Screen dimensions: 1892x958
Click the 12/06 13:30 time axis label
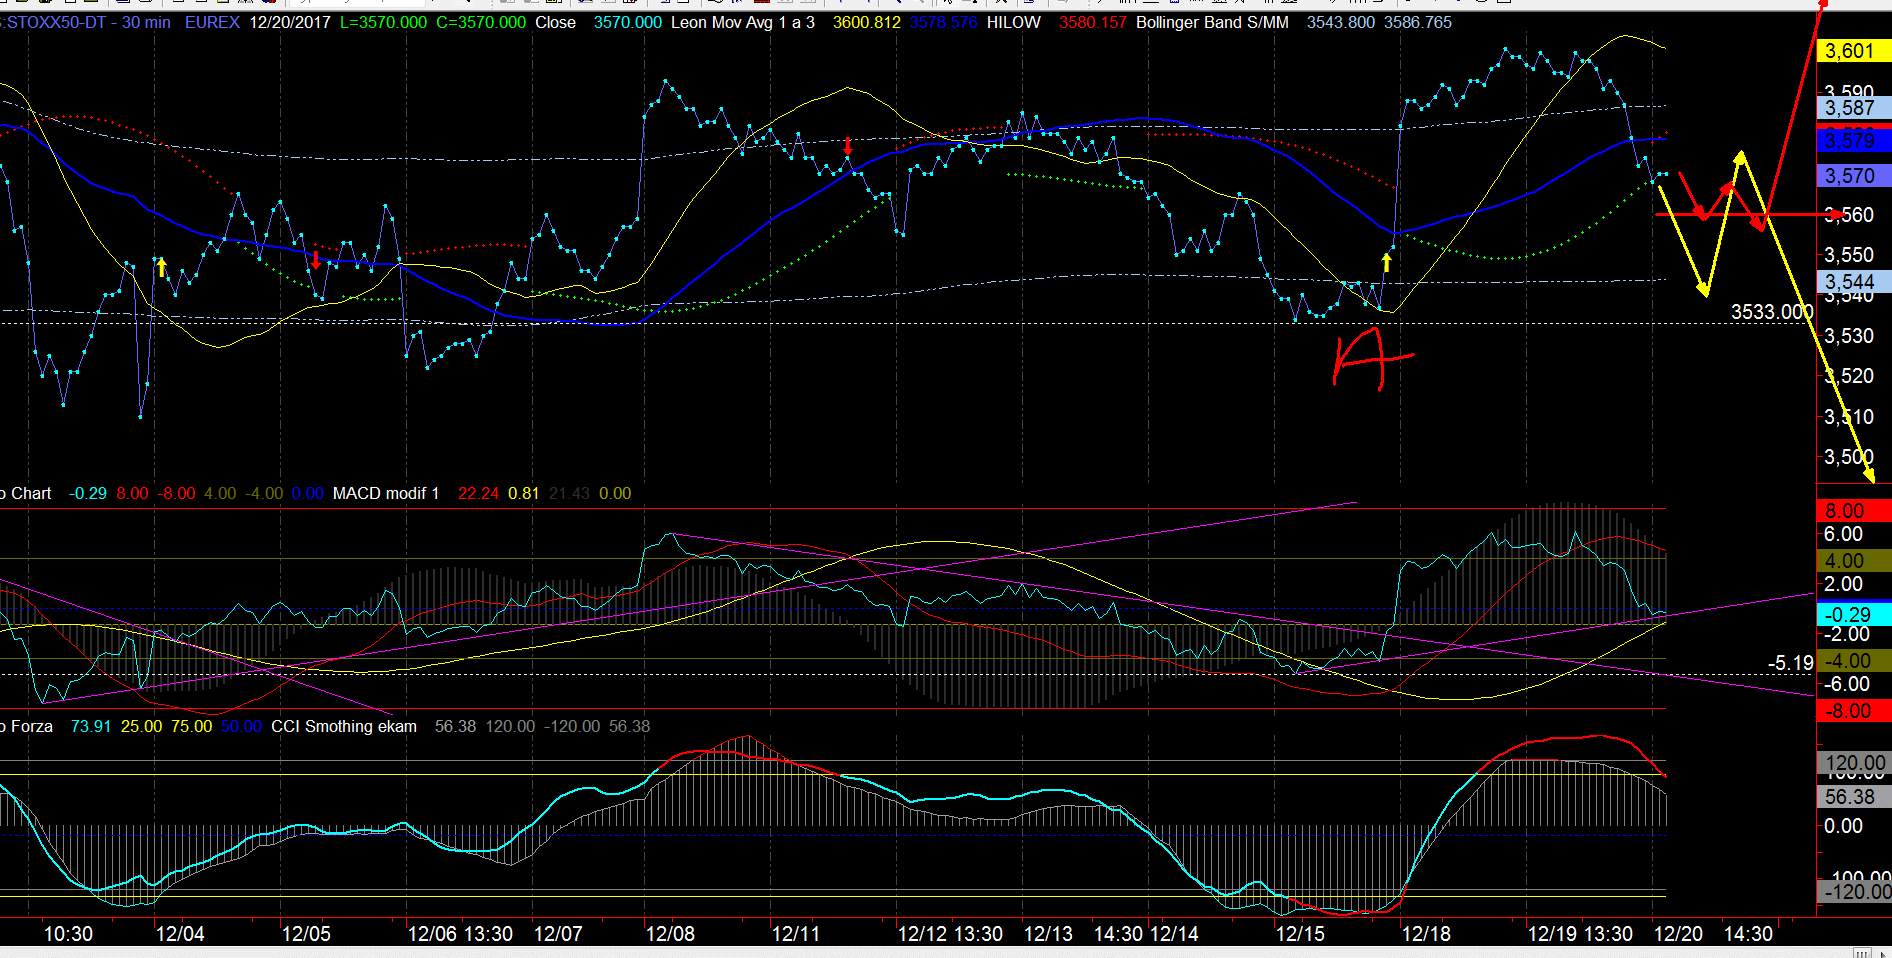[x=460, y=934]
